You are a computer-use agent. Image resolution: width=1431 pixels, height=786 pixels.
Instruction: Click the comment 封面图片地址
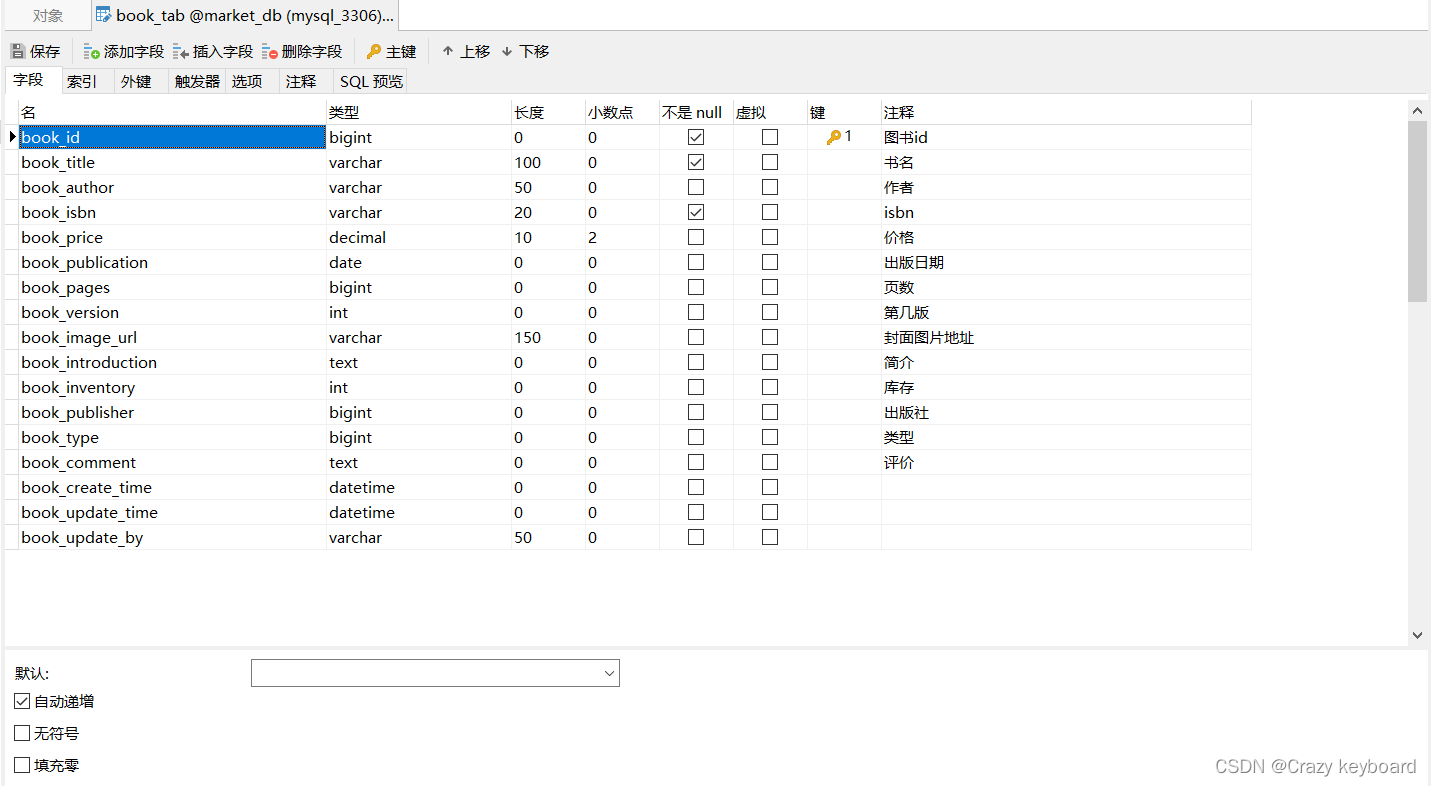pyautogui.click(x=929, y=337)
